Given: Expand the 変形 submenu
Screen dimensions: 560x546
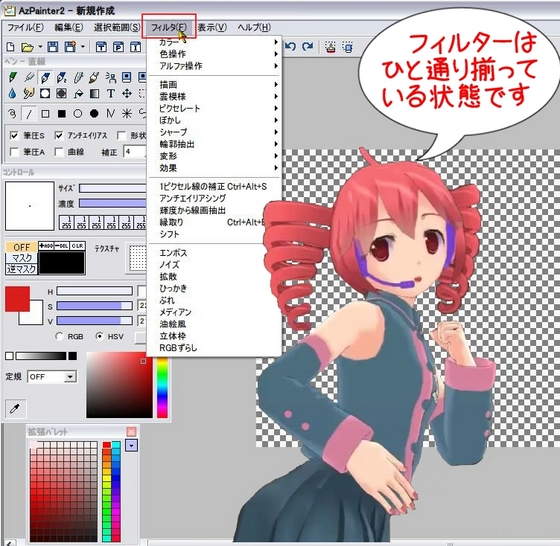Looking at the screenshot, I should click(x=214, y=156).
